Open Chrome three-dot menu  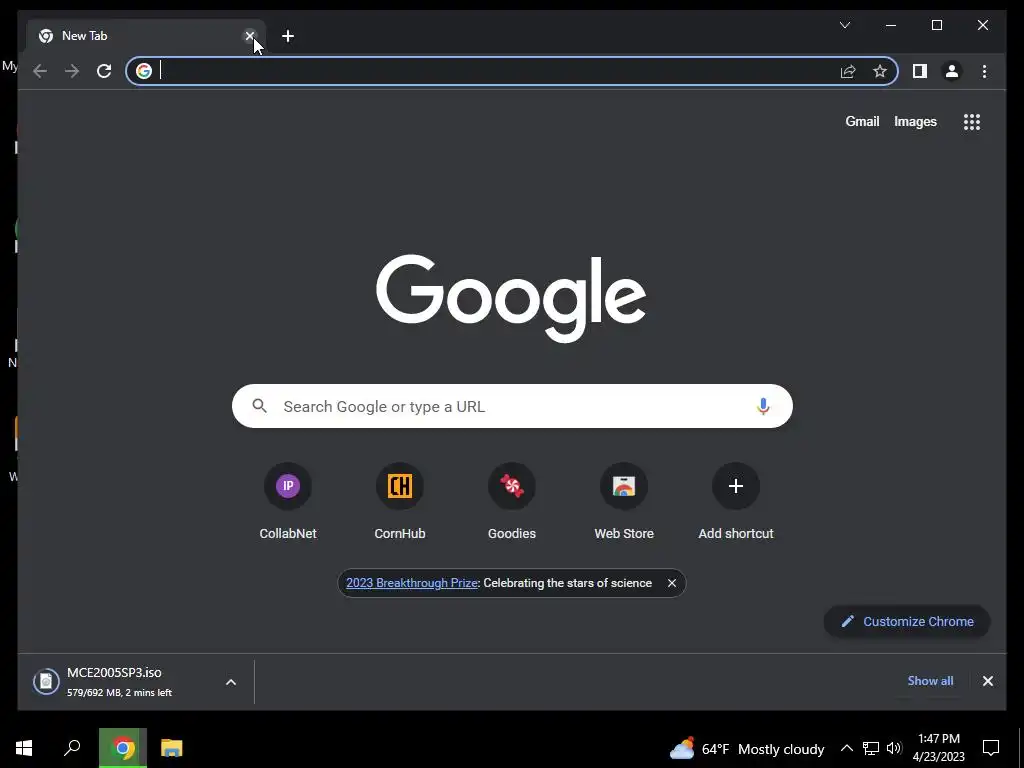[x=984, y=71]
